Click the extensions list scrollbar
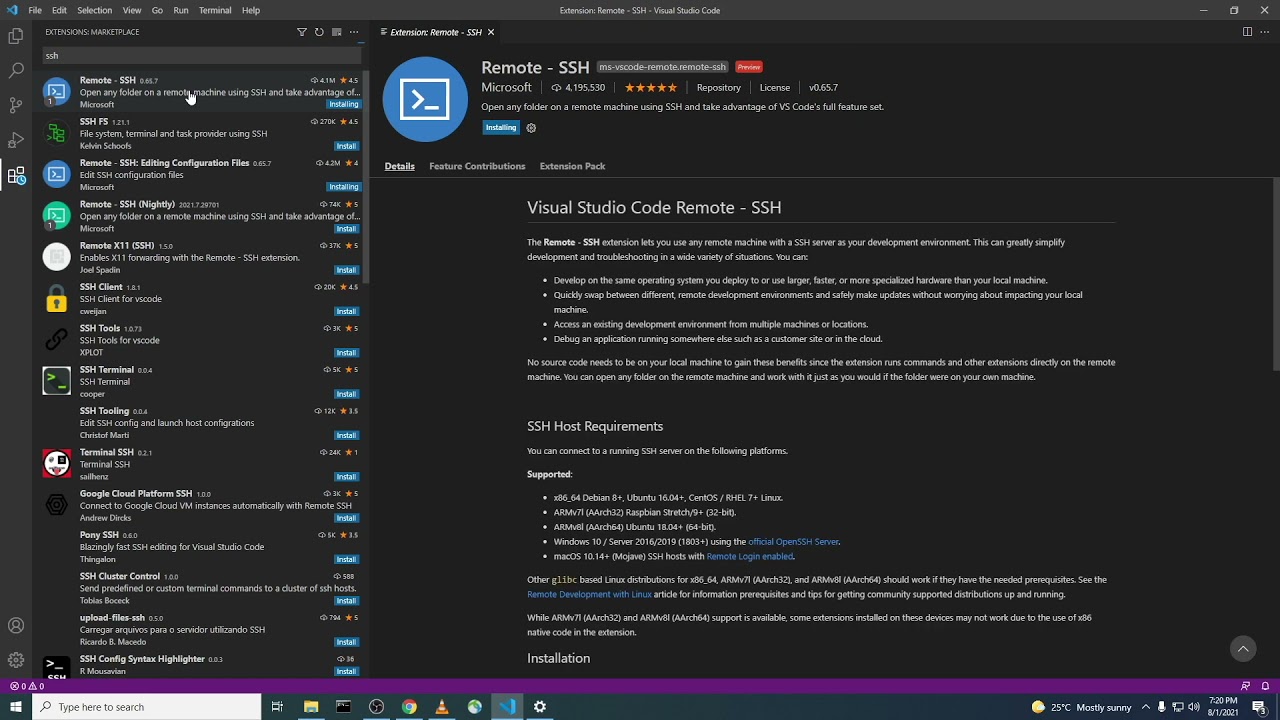This screenshot has width=1280, height=720. (367, 178)
